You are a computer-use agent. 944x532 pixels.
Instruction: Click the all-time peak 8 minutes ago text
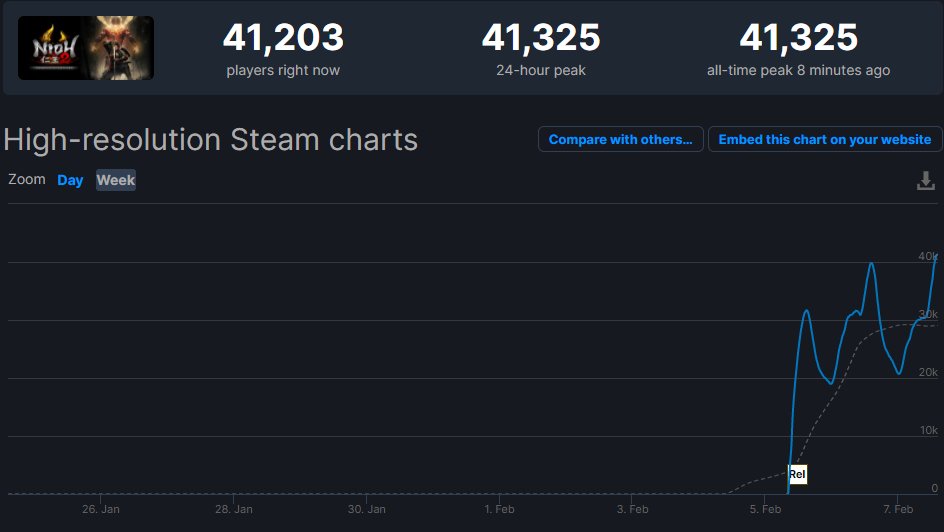tap(798, 70)
